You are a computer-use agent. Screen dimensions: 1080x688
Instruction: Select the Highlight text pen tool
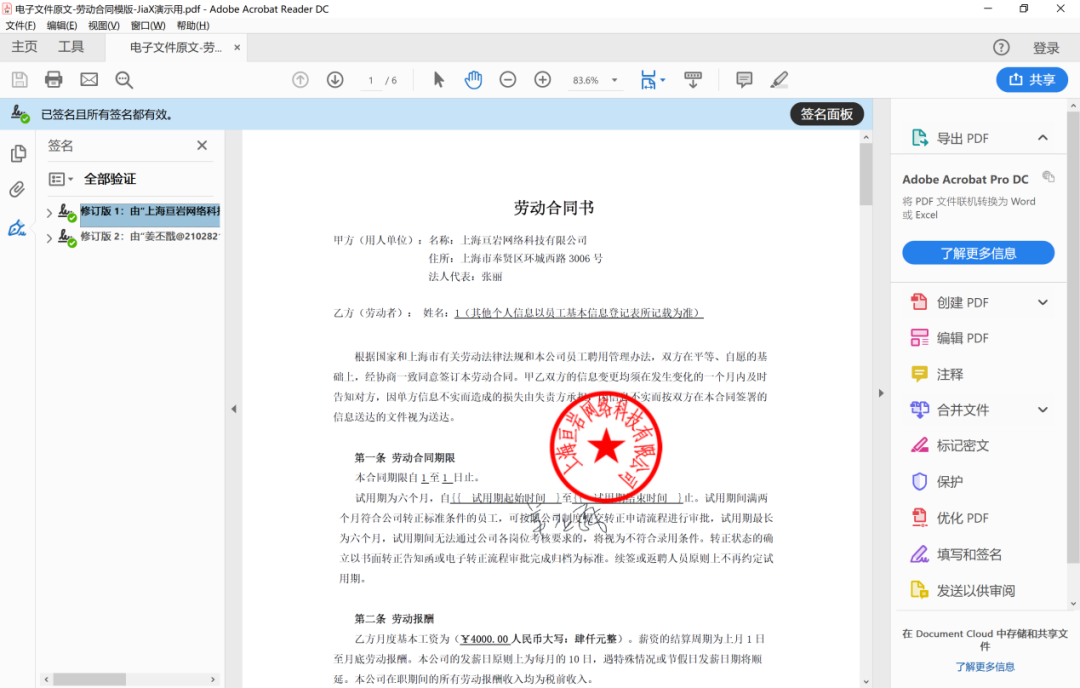(779, 80)
